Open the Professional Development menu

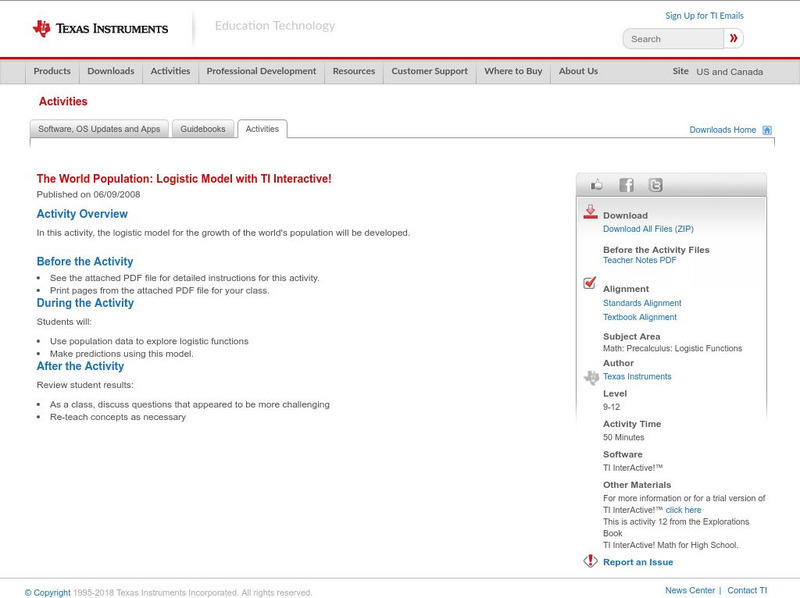(261, 71)
